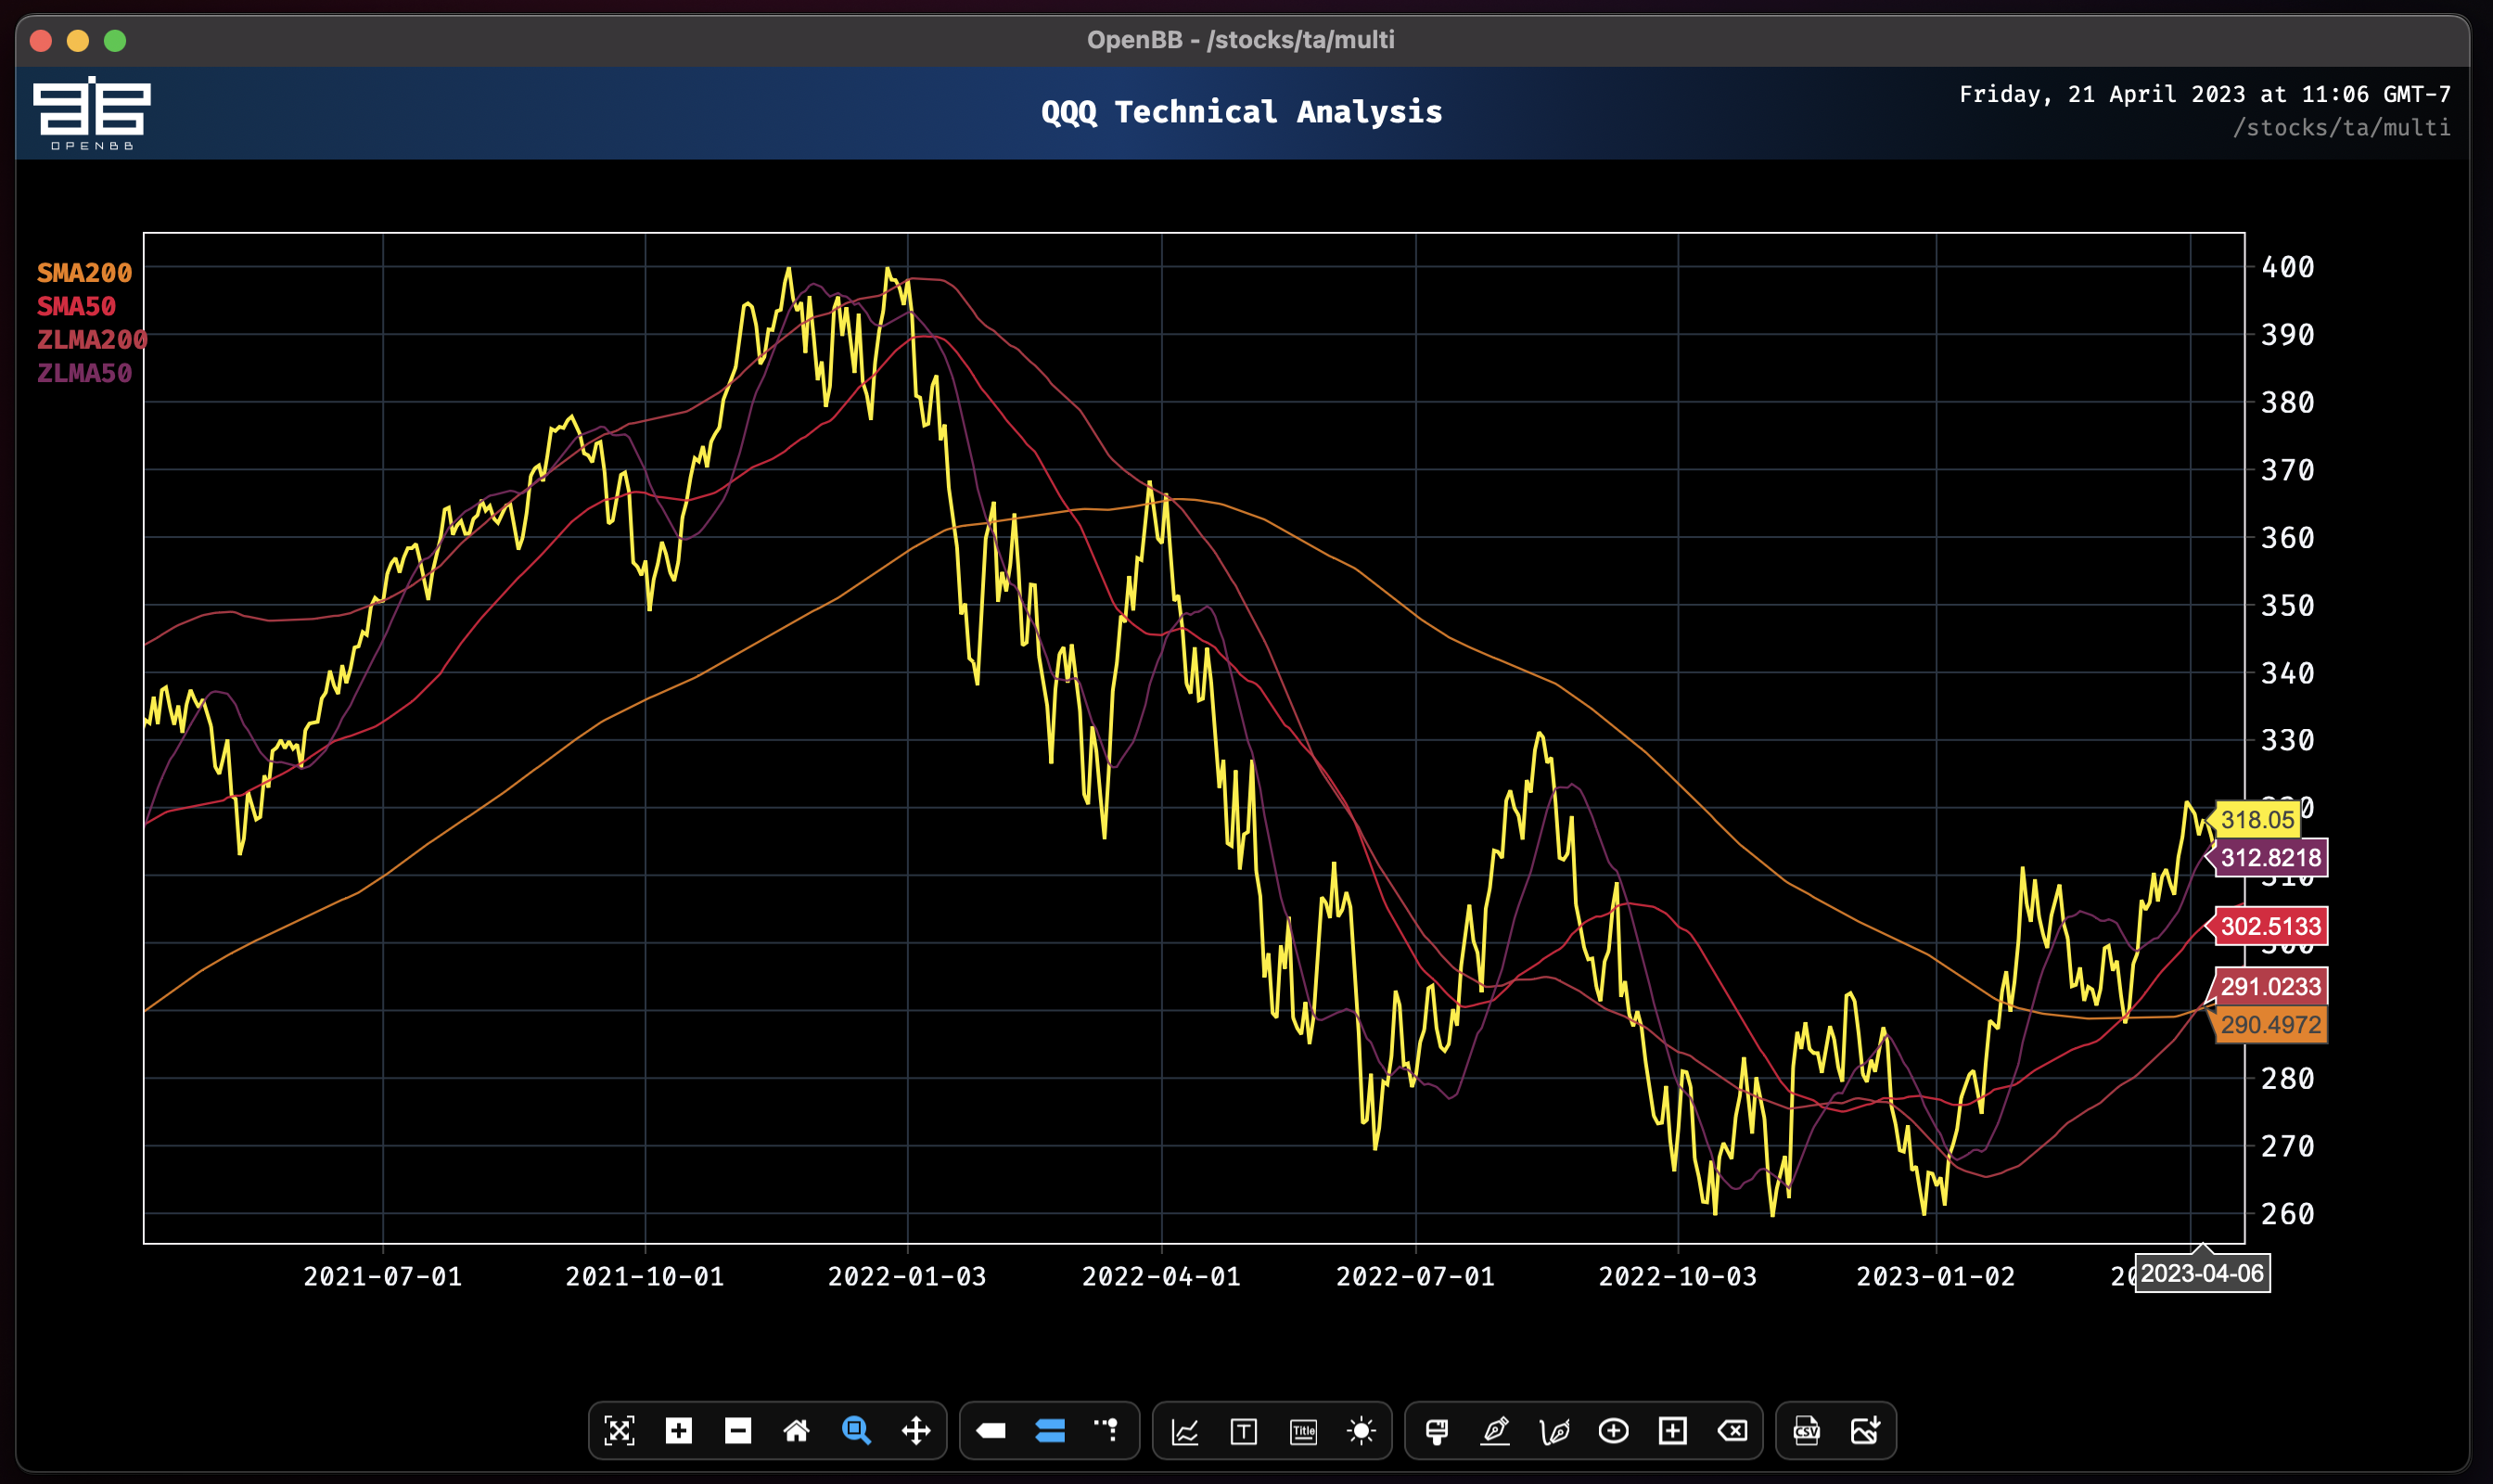Screen dimensions: 2493x1484
Task: Click the 350 y-axis label
Action: tap(2287, 606)
